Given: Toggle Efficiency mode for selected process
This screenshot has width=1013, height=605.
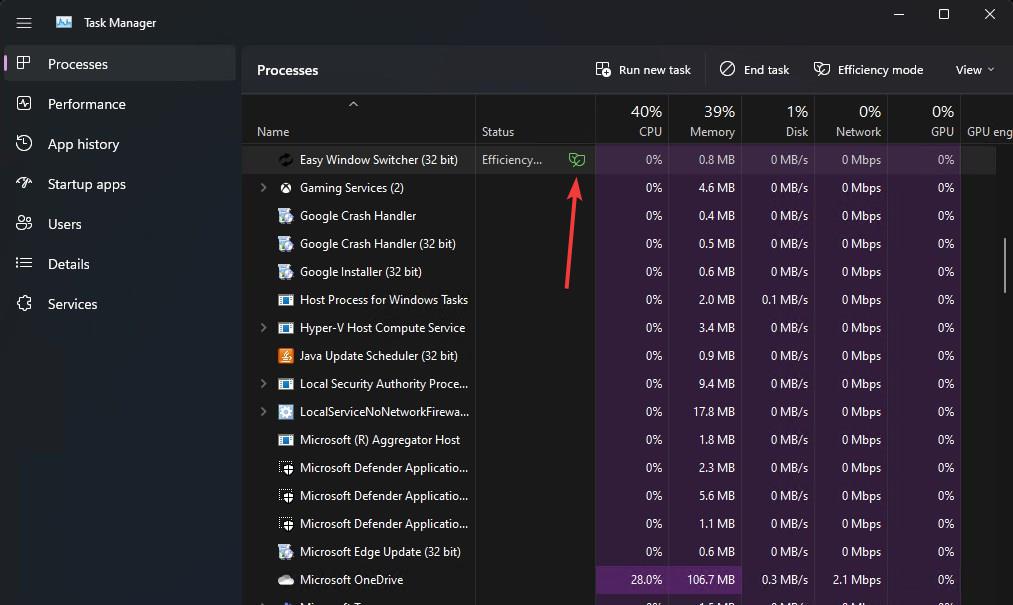Looking at the screenshot, I should click(868, 70).
